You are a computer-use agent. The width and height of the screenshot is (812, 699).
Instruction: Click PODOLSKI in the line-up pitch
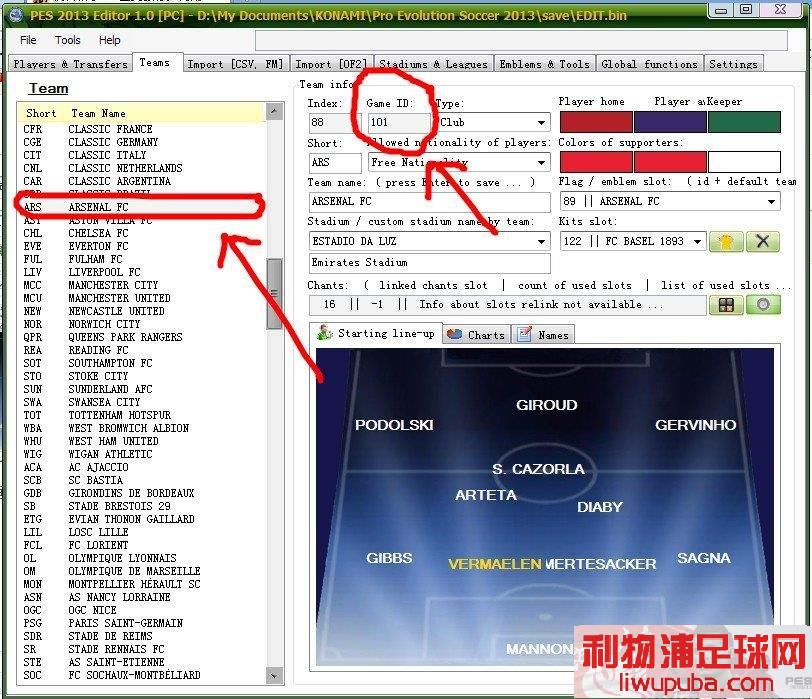pos(394,425)
